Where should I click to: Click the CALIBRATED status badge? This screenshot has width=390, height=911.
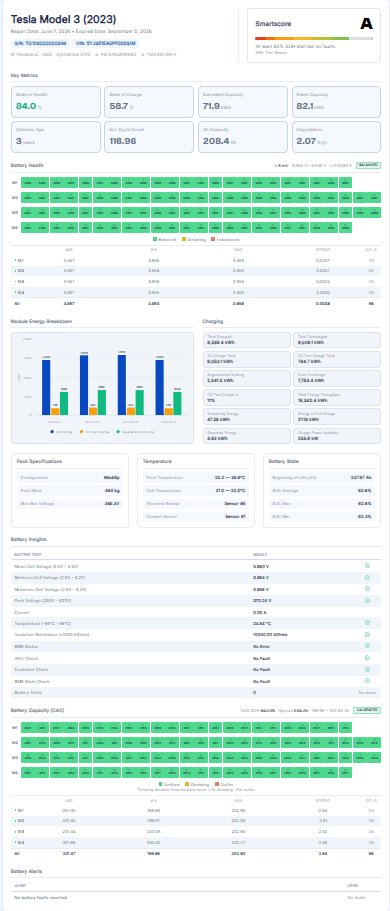[x=368, y=710]
